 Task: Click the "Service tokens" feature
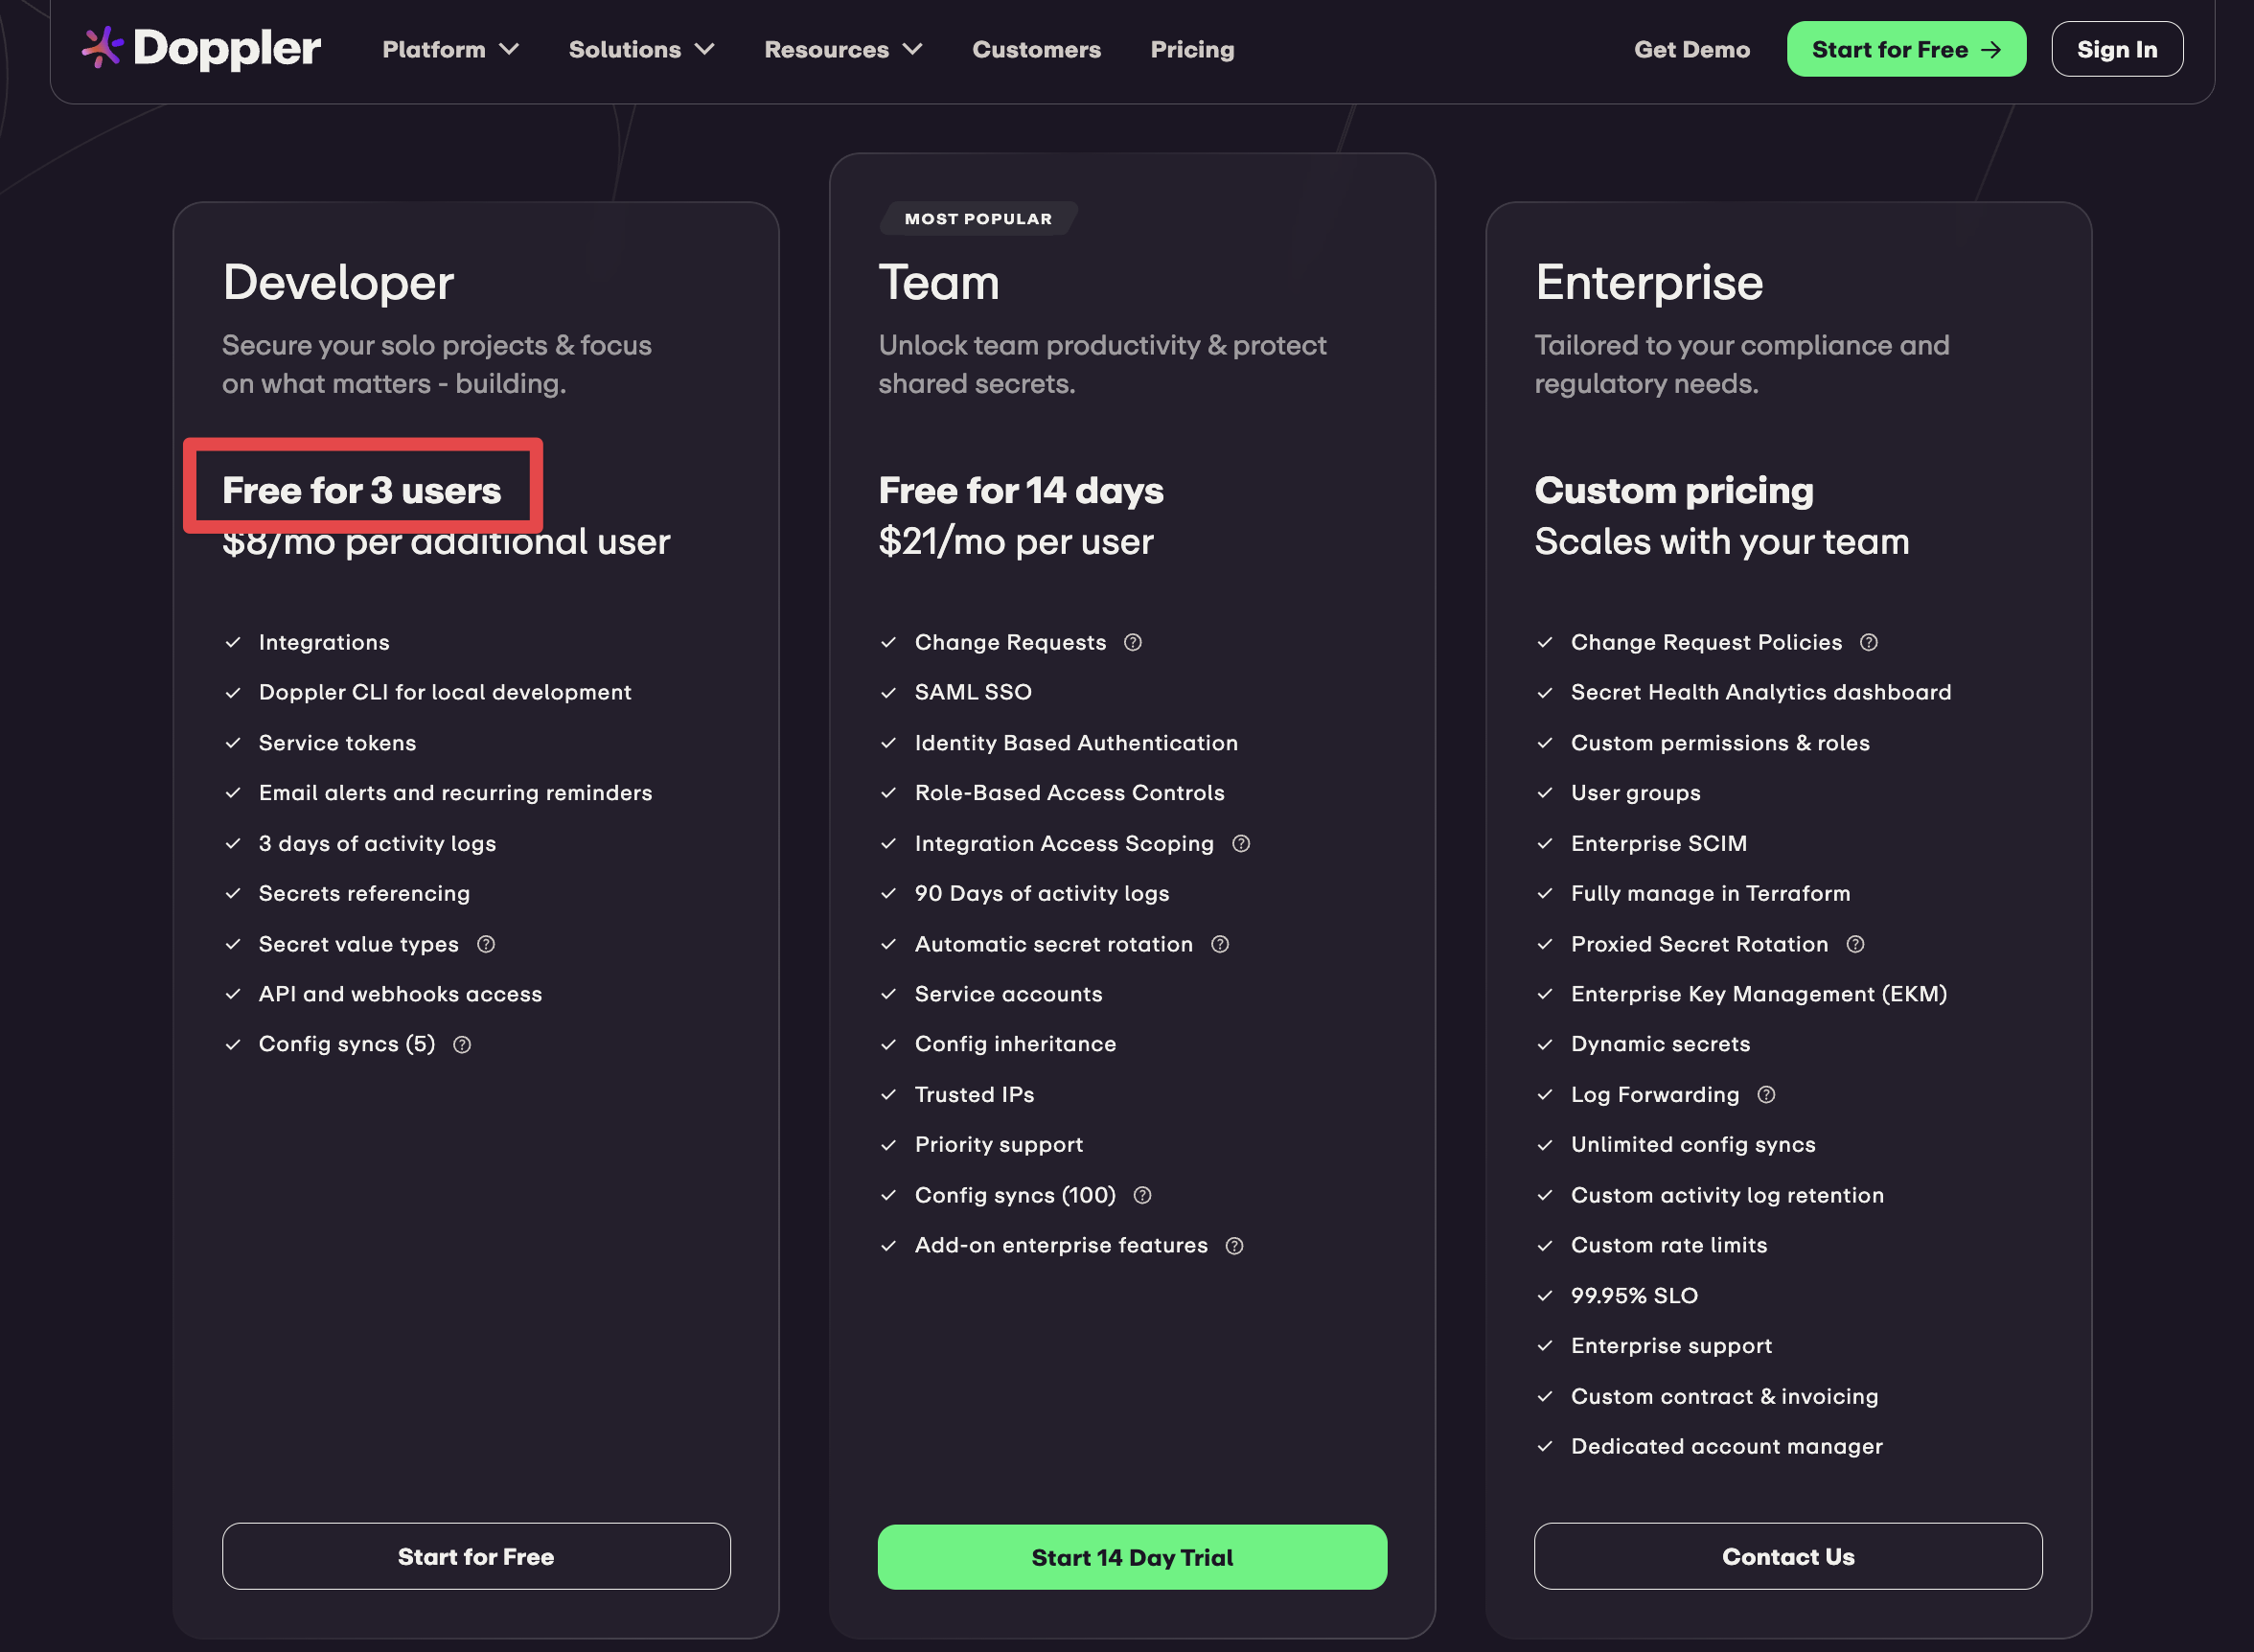tap(337, 743)
